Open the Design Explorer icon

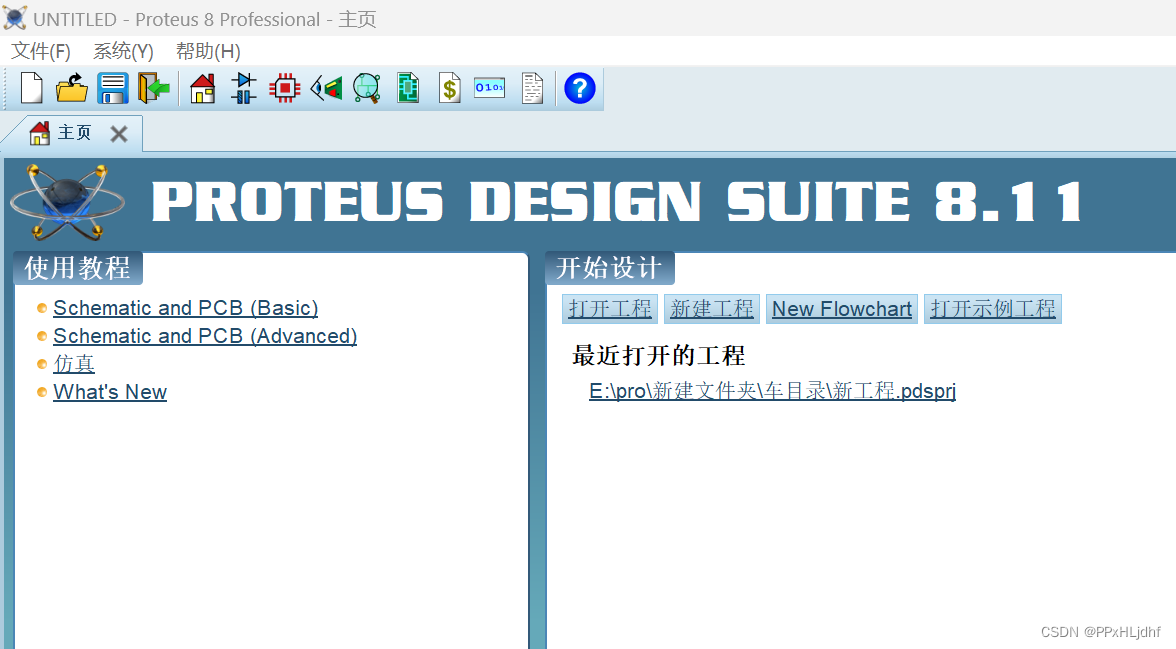408,89
